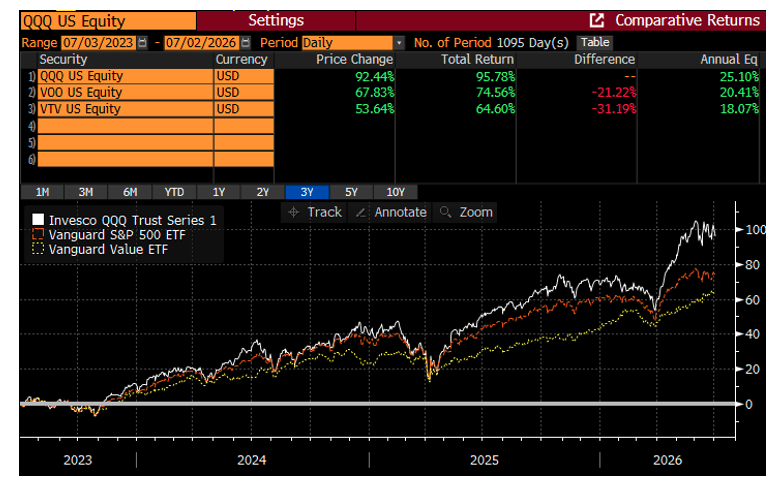Click the -21.22% difference value
Viewport: 784px width, 490px height.
[x=614, y=92]
